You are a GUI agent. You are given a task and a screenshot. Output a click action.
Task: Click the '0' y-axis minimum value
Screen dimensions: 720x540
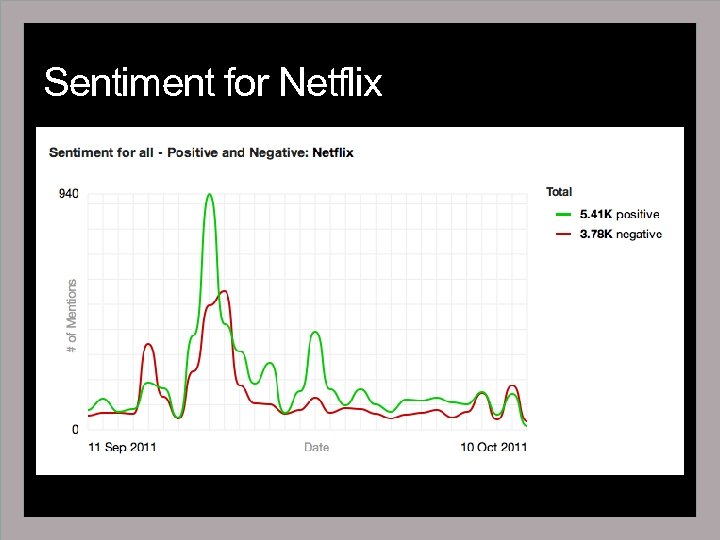click(75, 429)
